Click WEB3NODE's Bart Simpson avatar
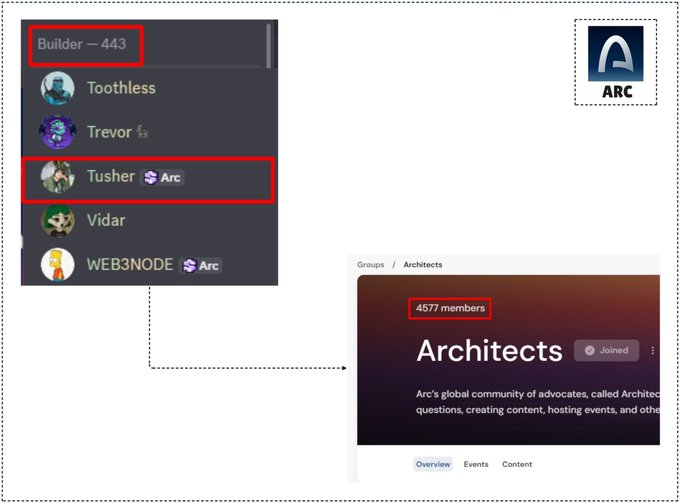Image resolution: width=680 pixels, height=503 pixels. (58, 265)
